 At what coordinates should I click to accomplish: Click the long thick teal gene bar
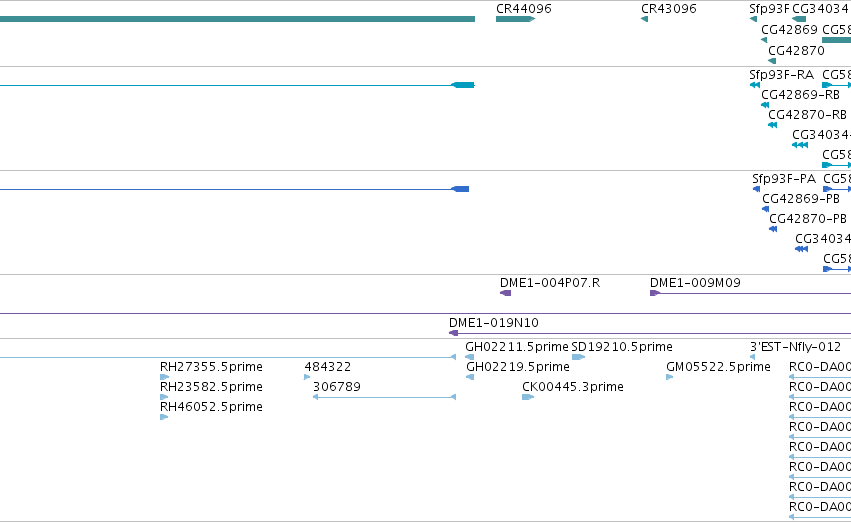[x=237, y=19]
